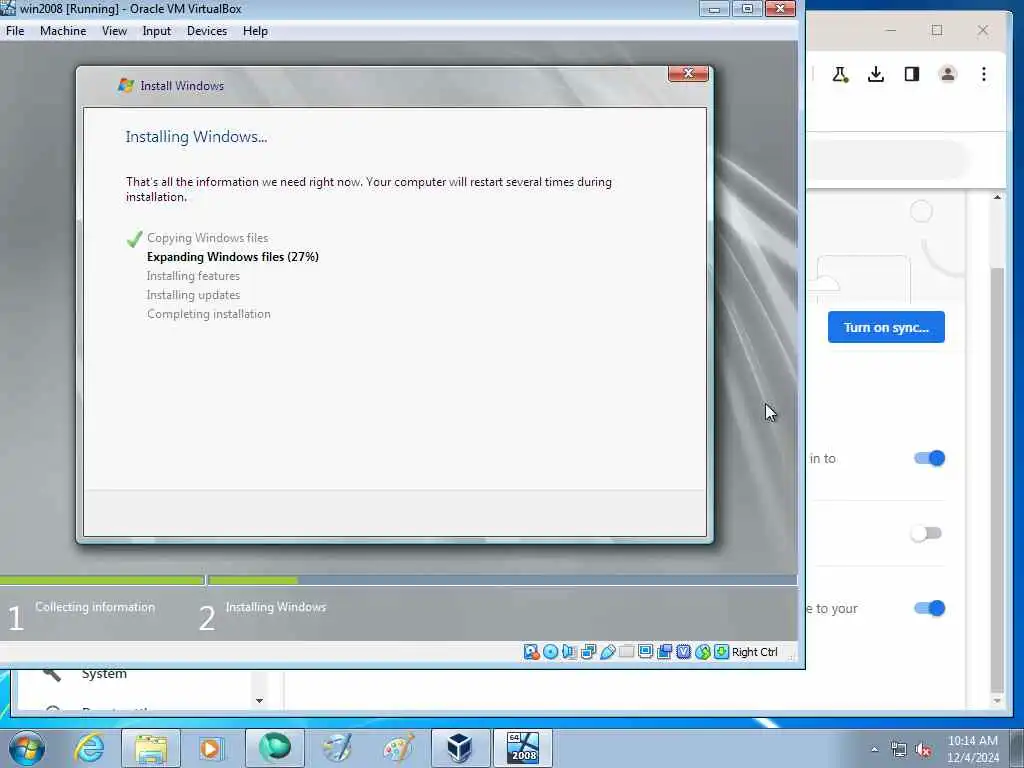1024x768 pixels.
Task: Open the View menu in VirtualBox
Action: pyautogui.click(x=114, y=31)
